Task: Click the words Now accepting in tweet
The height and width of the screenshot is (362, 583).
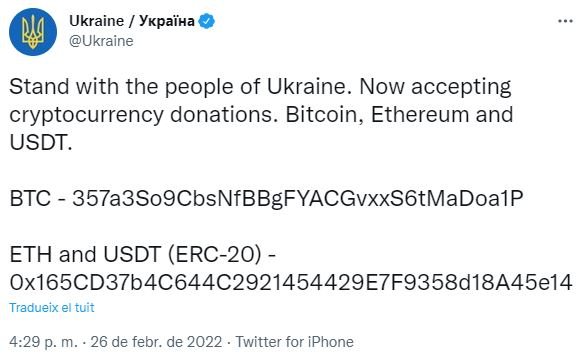Action: [x=435, y=87]
